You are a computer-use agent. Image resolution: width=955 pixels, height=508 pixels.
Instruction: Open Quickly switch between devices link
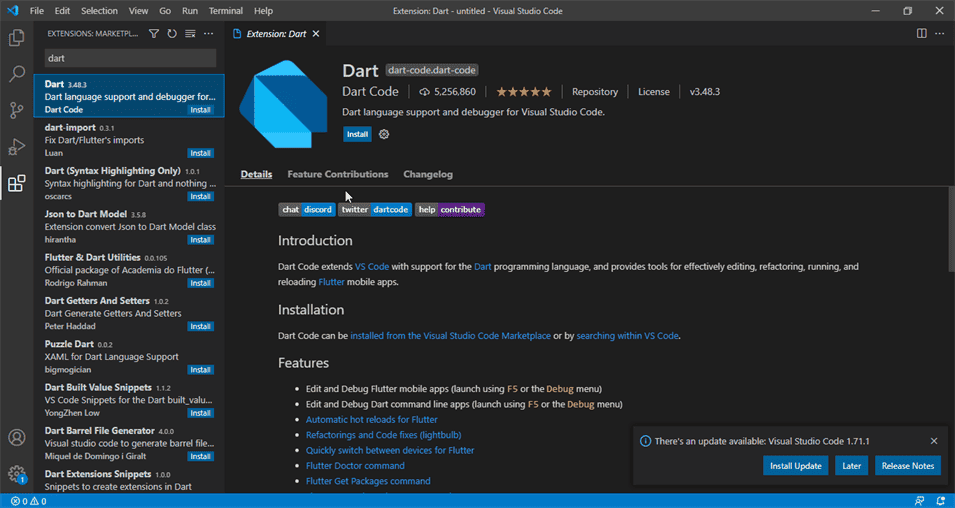click(x=390, y=451)
